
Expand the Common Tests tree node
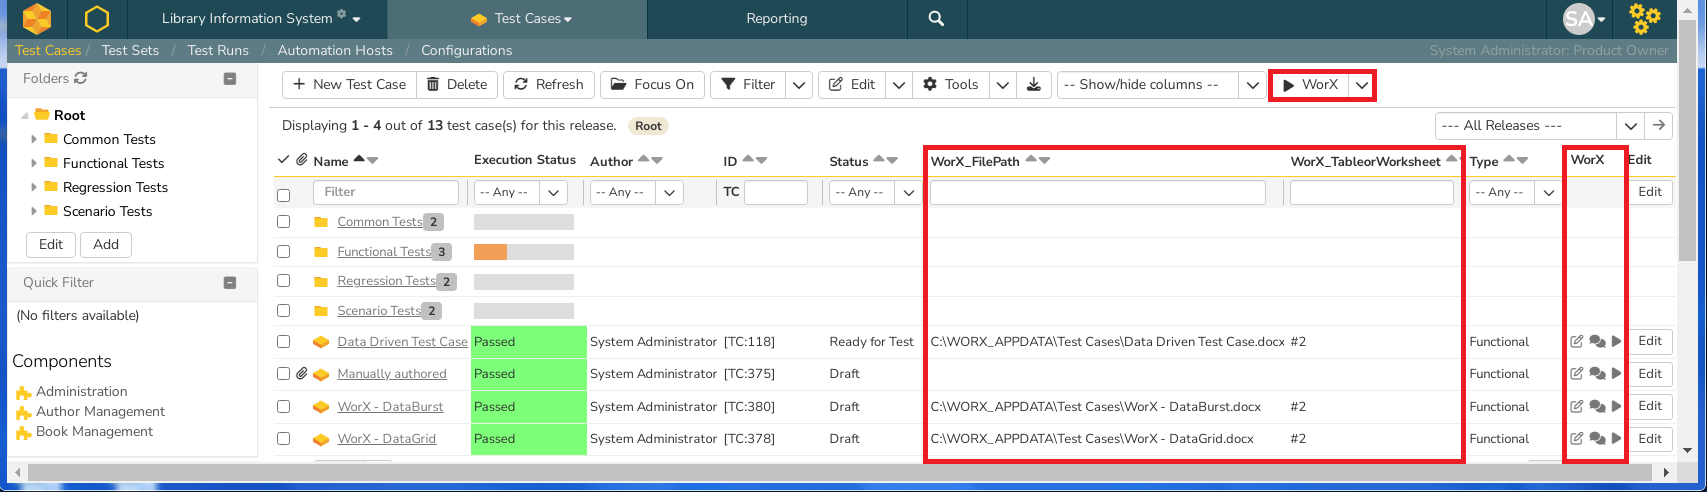point(34,139)
